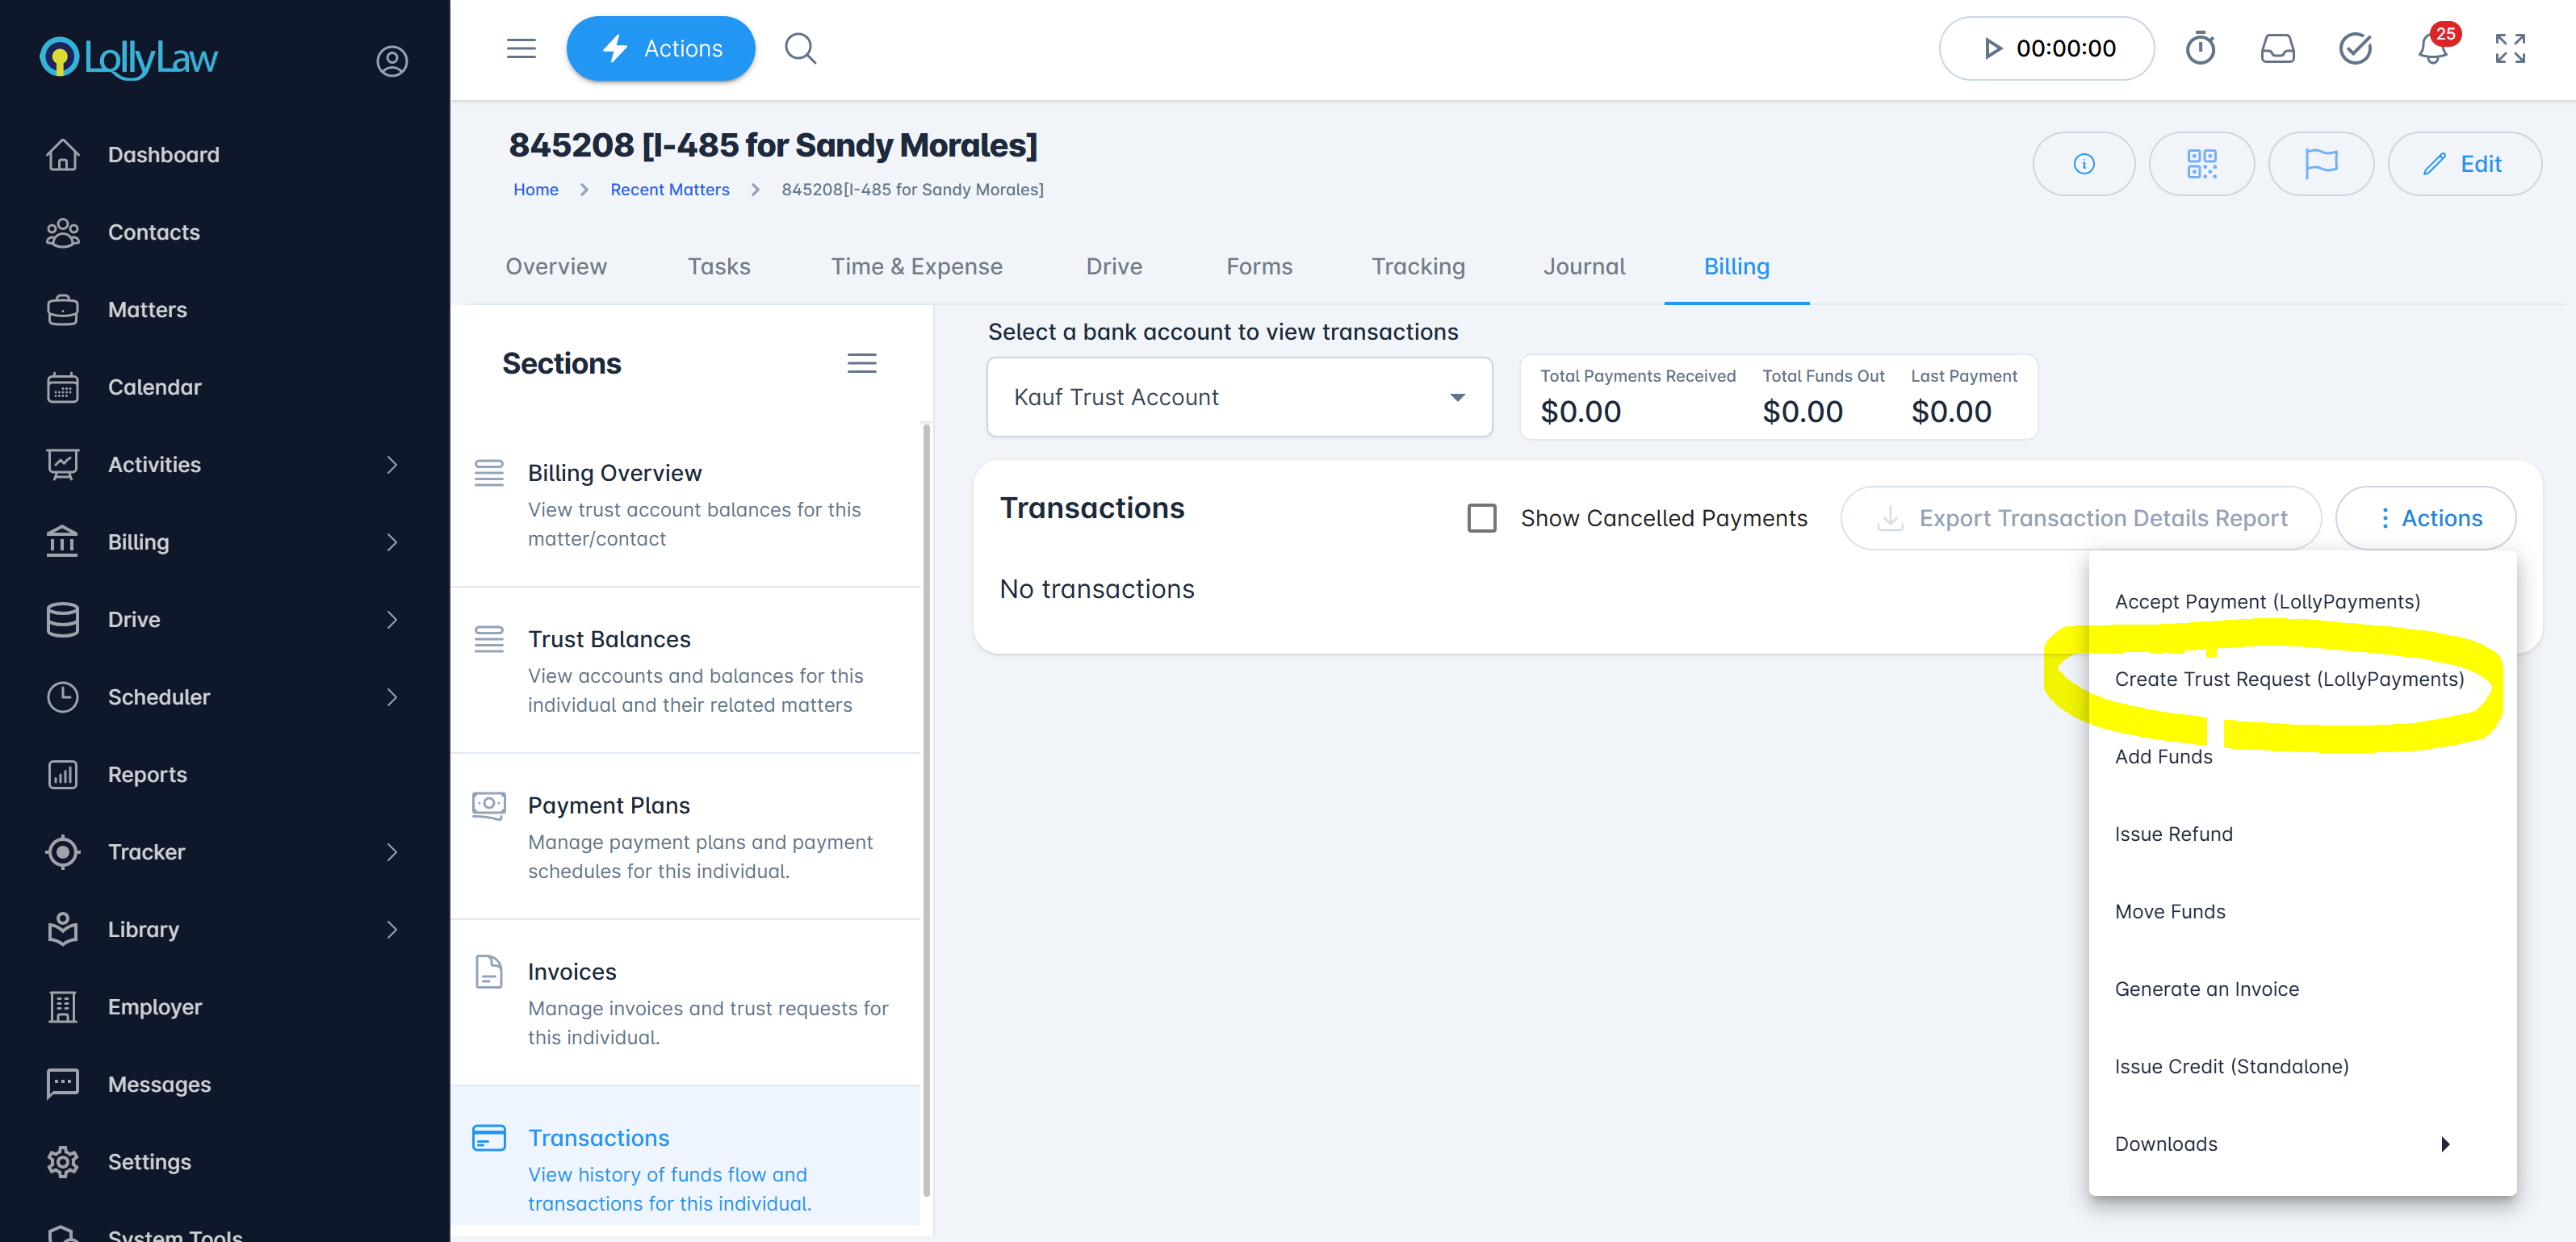Switch to the Time & Expense tab
The width and height of the screenshot is (2576, 1242).
click(x=916, y=267)
